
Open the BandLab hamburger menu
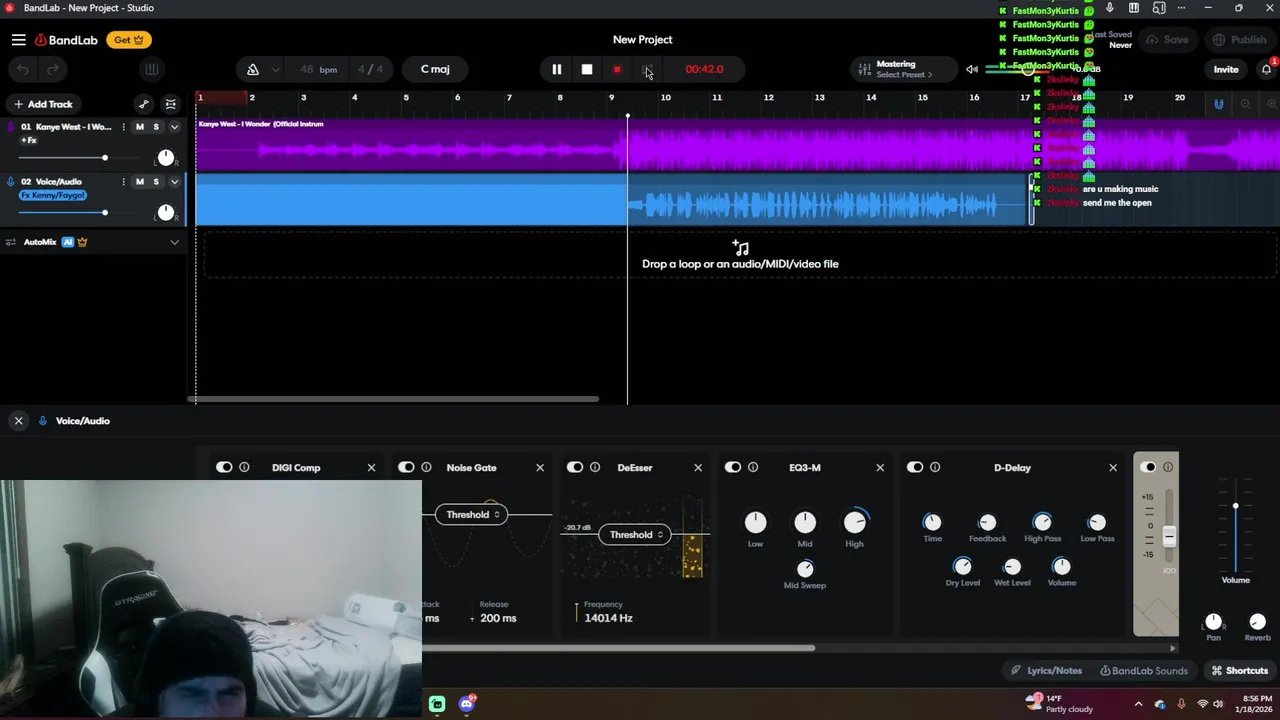point(19,40)
